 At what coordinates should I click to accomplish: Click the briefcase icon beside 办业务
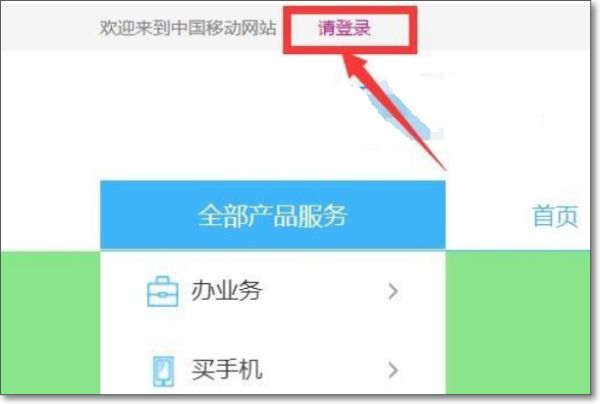[163, 292]
